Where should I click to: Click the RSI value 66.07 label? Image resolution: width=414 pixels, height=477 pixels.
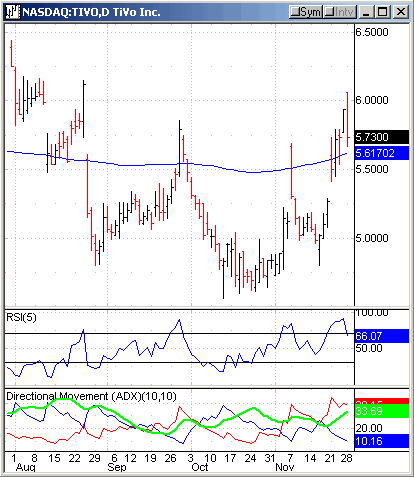[x=382, y=336]
